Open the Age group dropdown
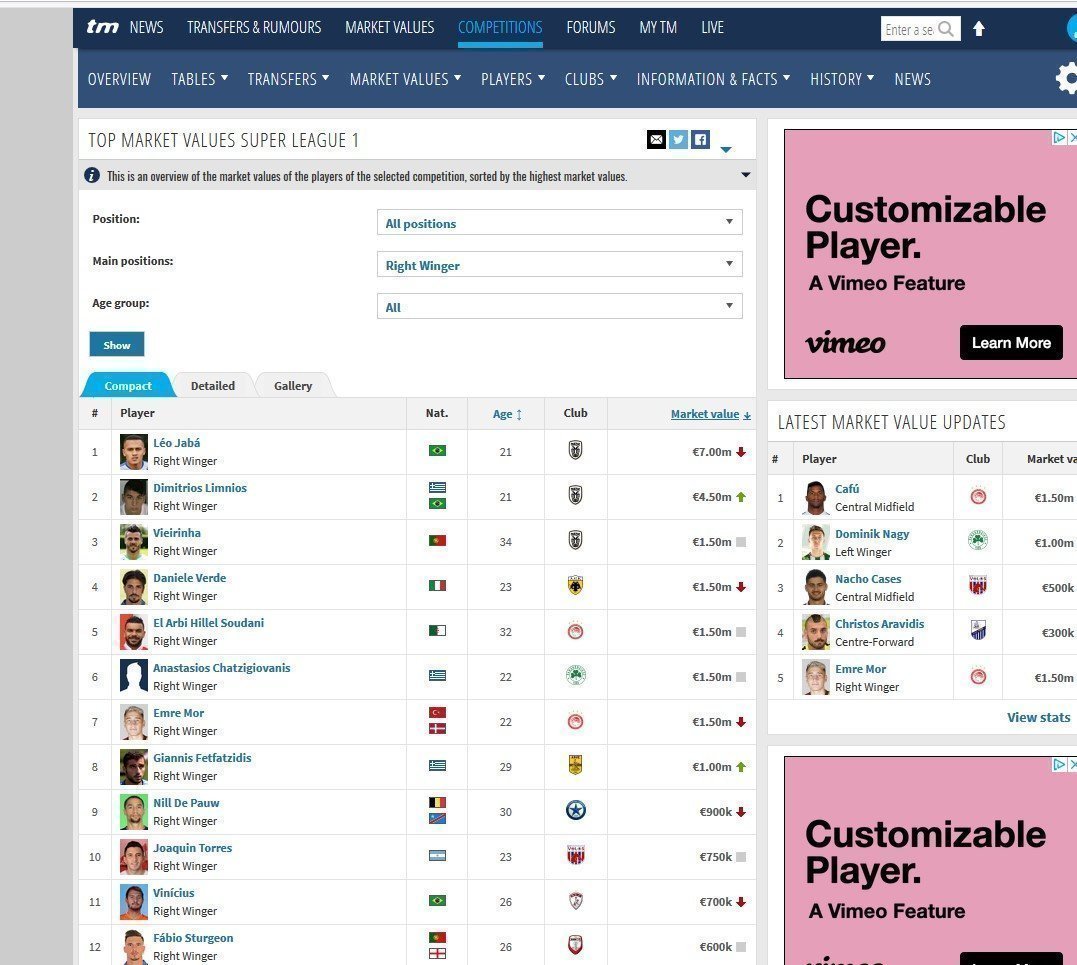 point(559,306)
